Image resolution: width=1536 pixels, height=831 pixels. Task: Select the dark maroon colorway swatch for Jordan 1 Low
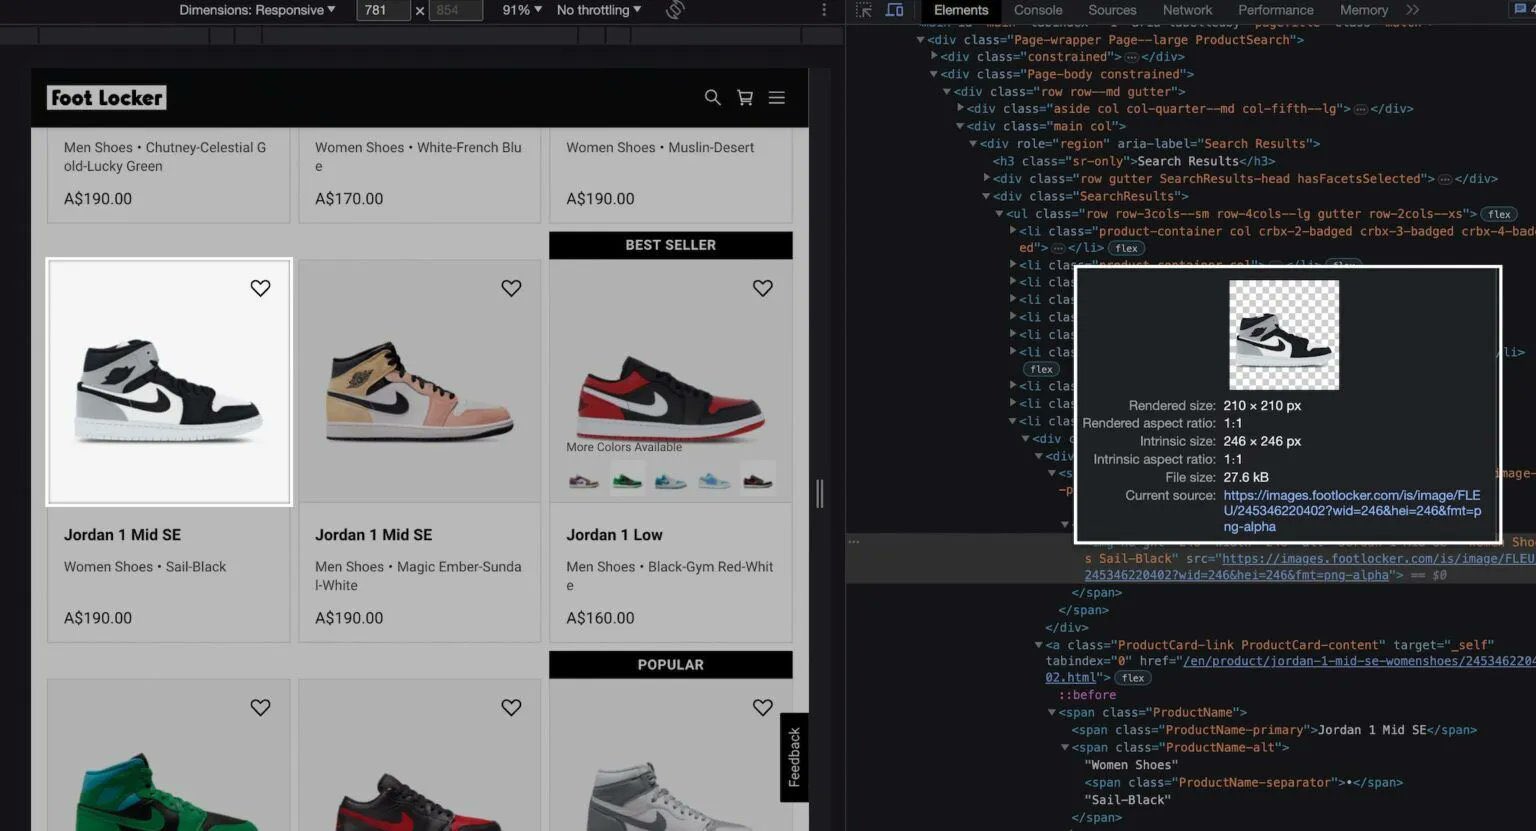click(x=757, y=480)
